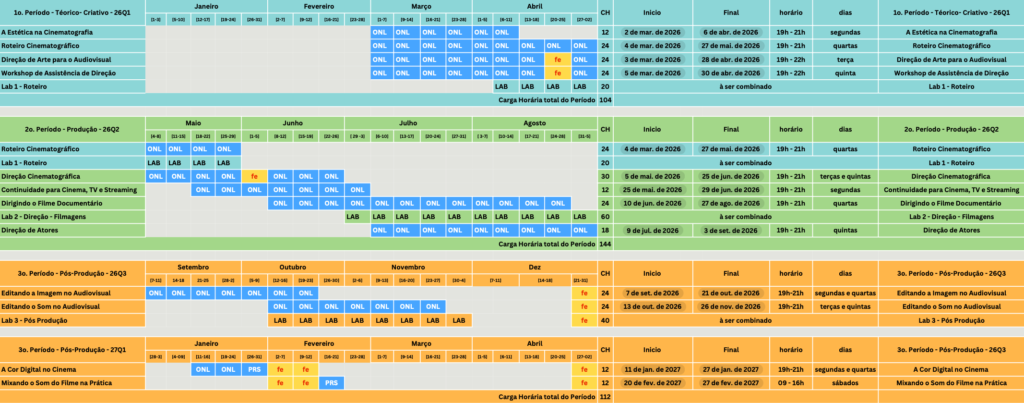Select the date chip 9 de jul. de 2026

(651, 228)
